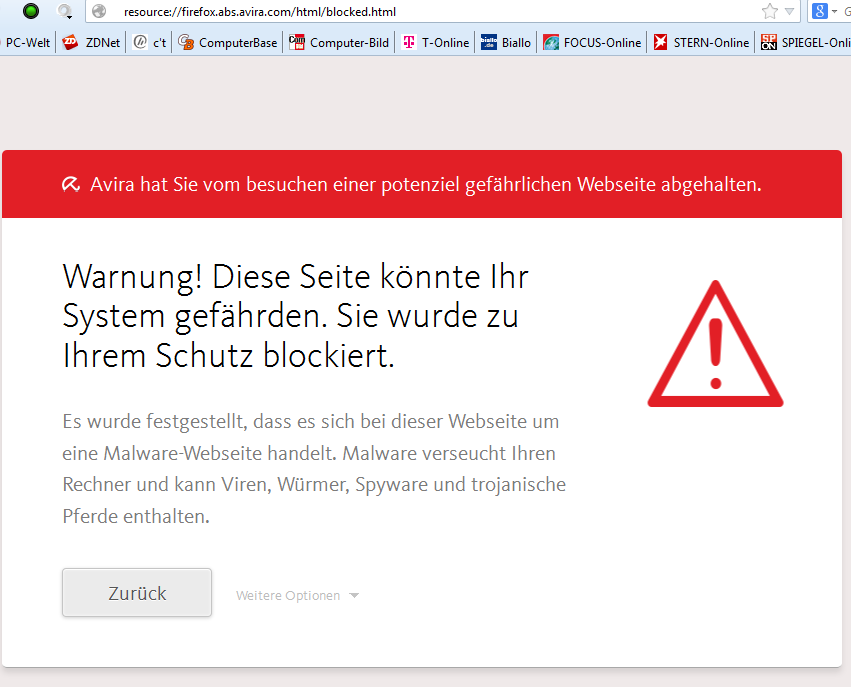
Task: Click the STERN-Online star favicon
Action: (660, 42)
